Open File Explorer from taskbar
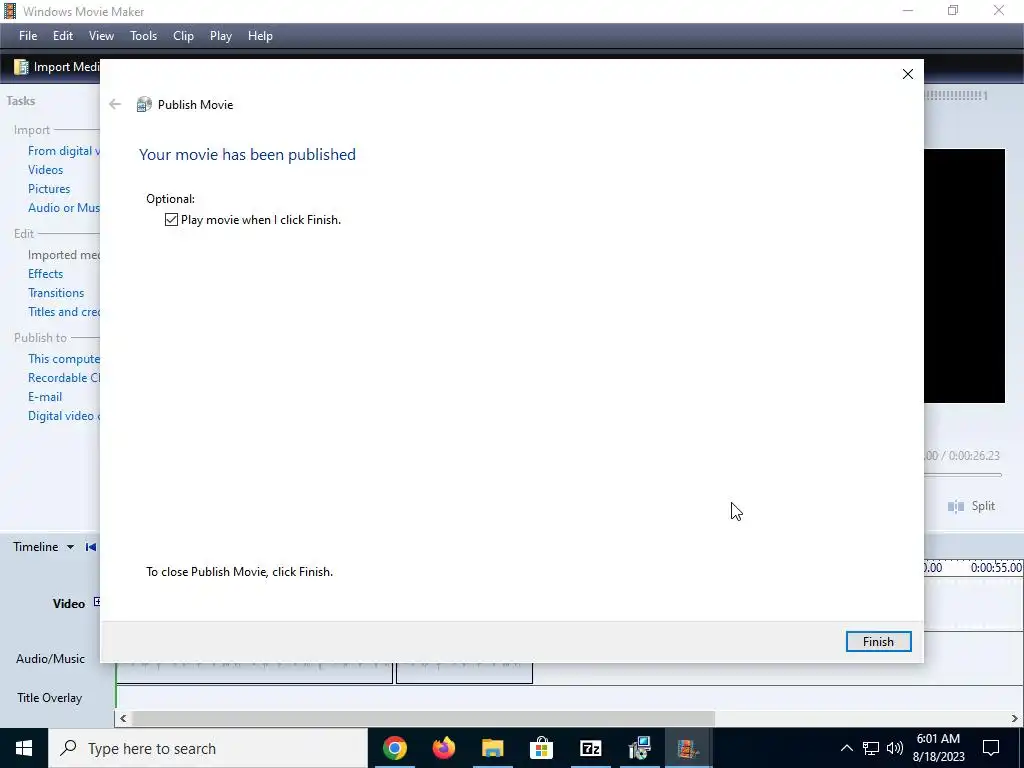This screenshot has height=768, width=1024. (492, 748)
